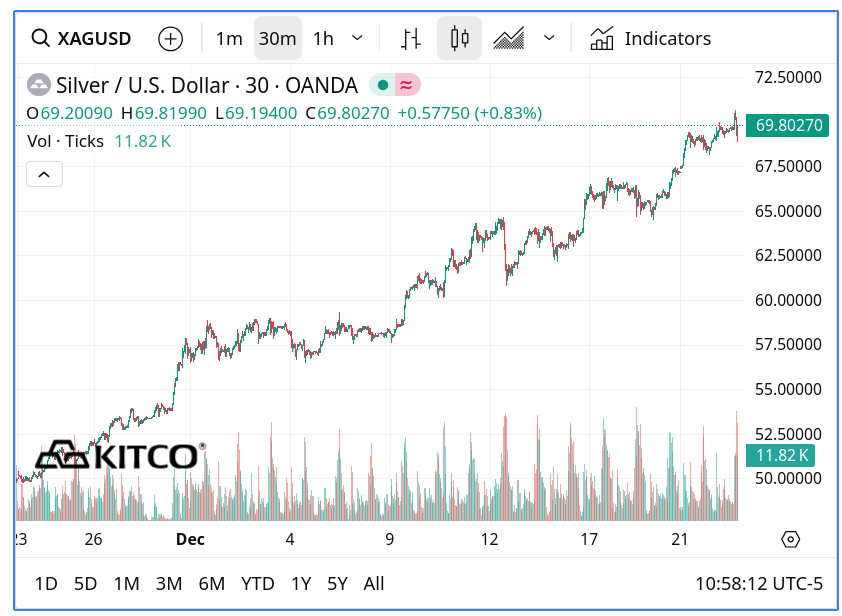Set range to 6M
842x616 pixels.
tap(212, 584)
